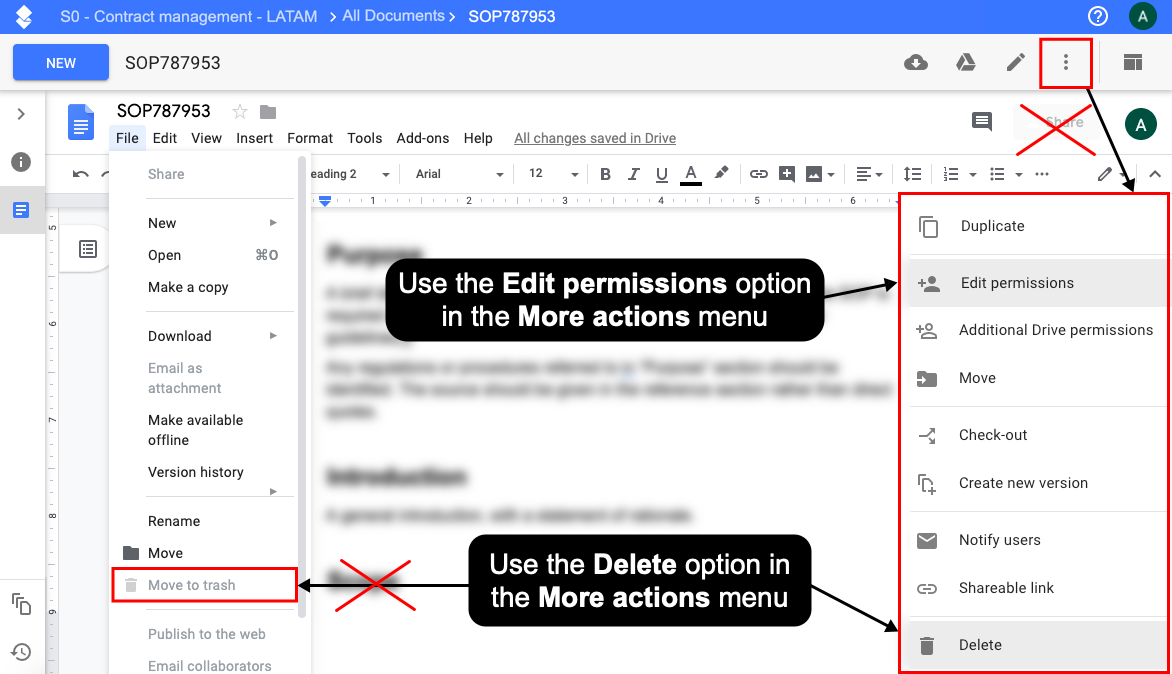The image size is (1172, 674).
Task: Click the pencil edit icon in header
Action: (1015, 63)
